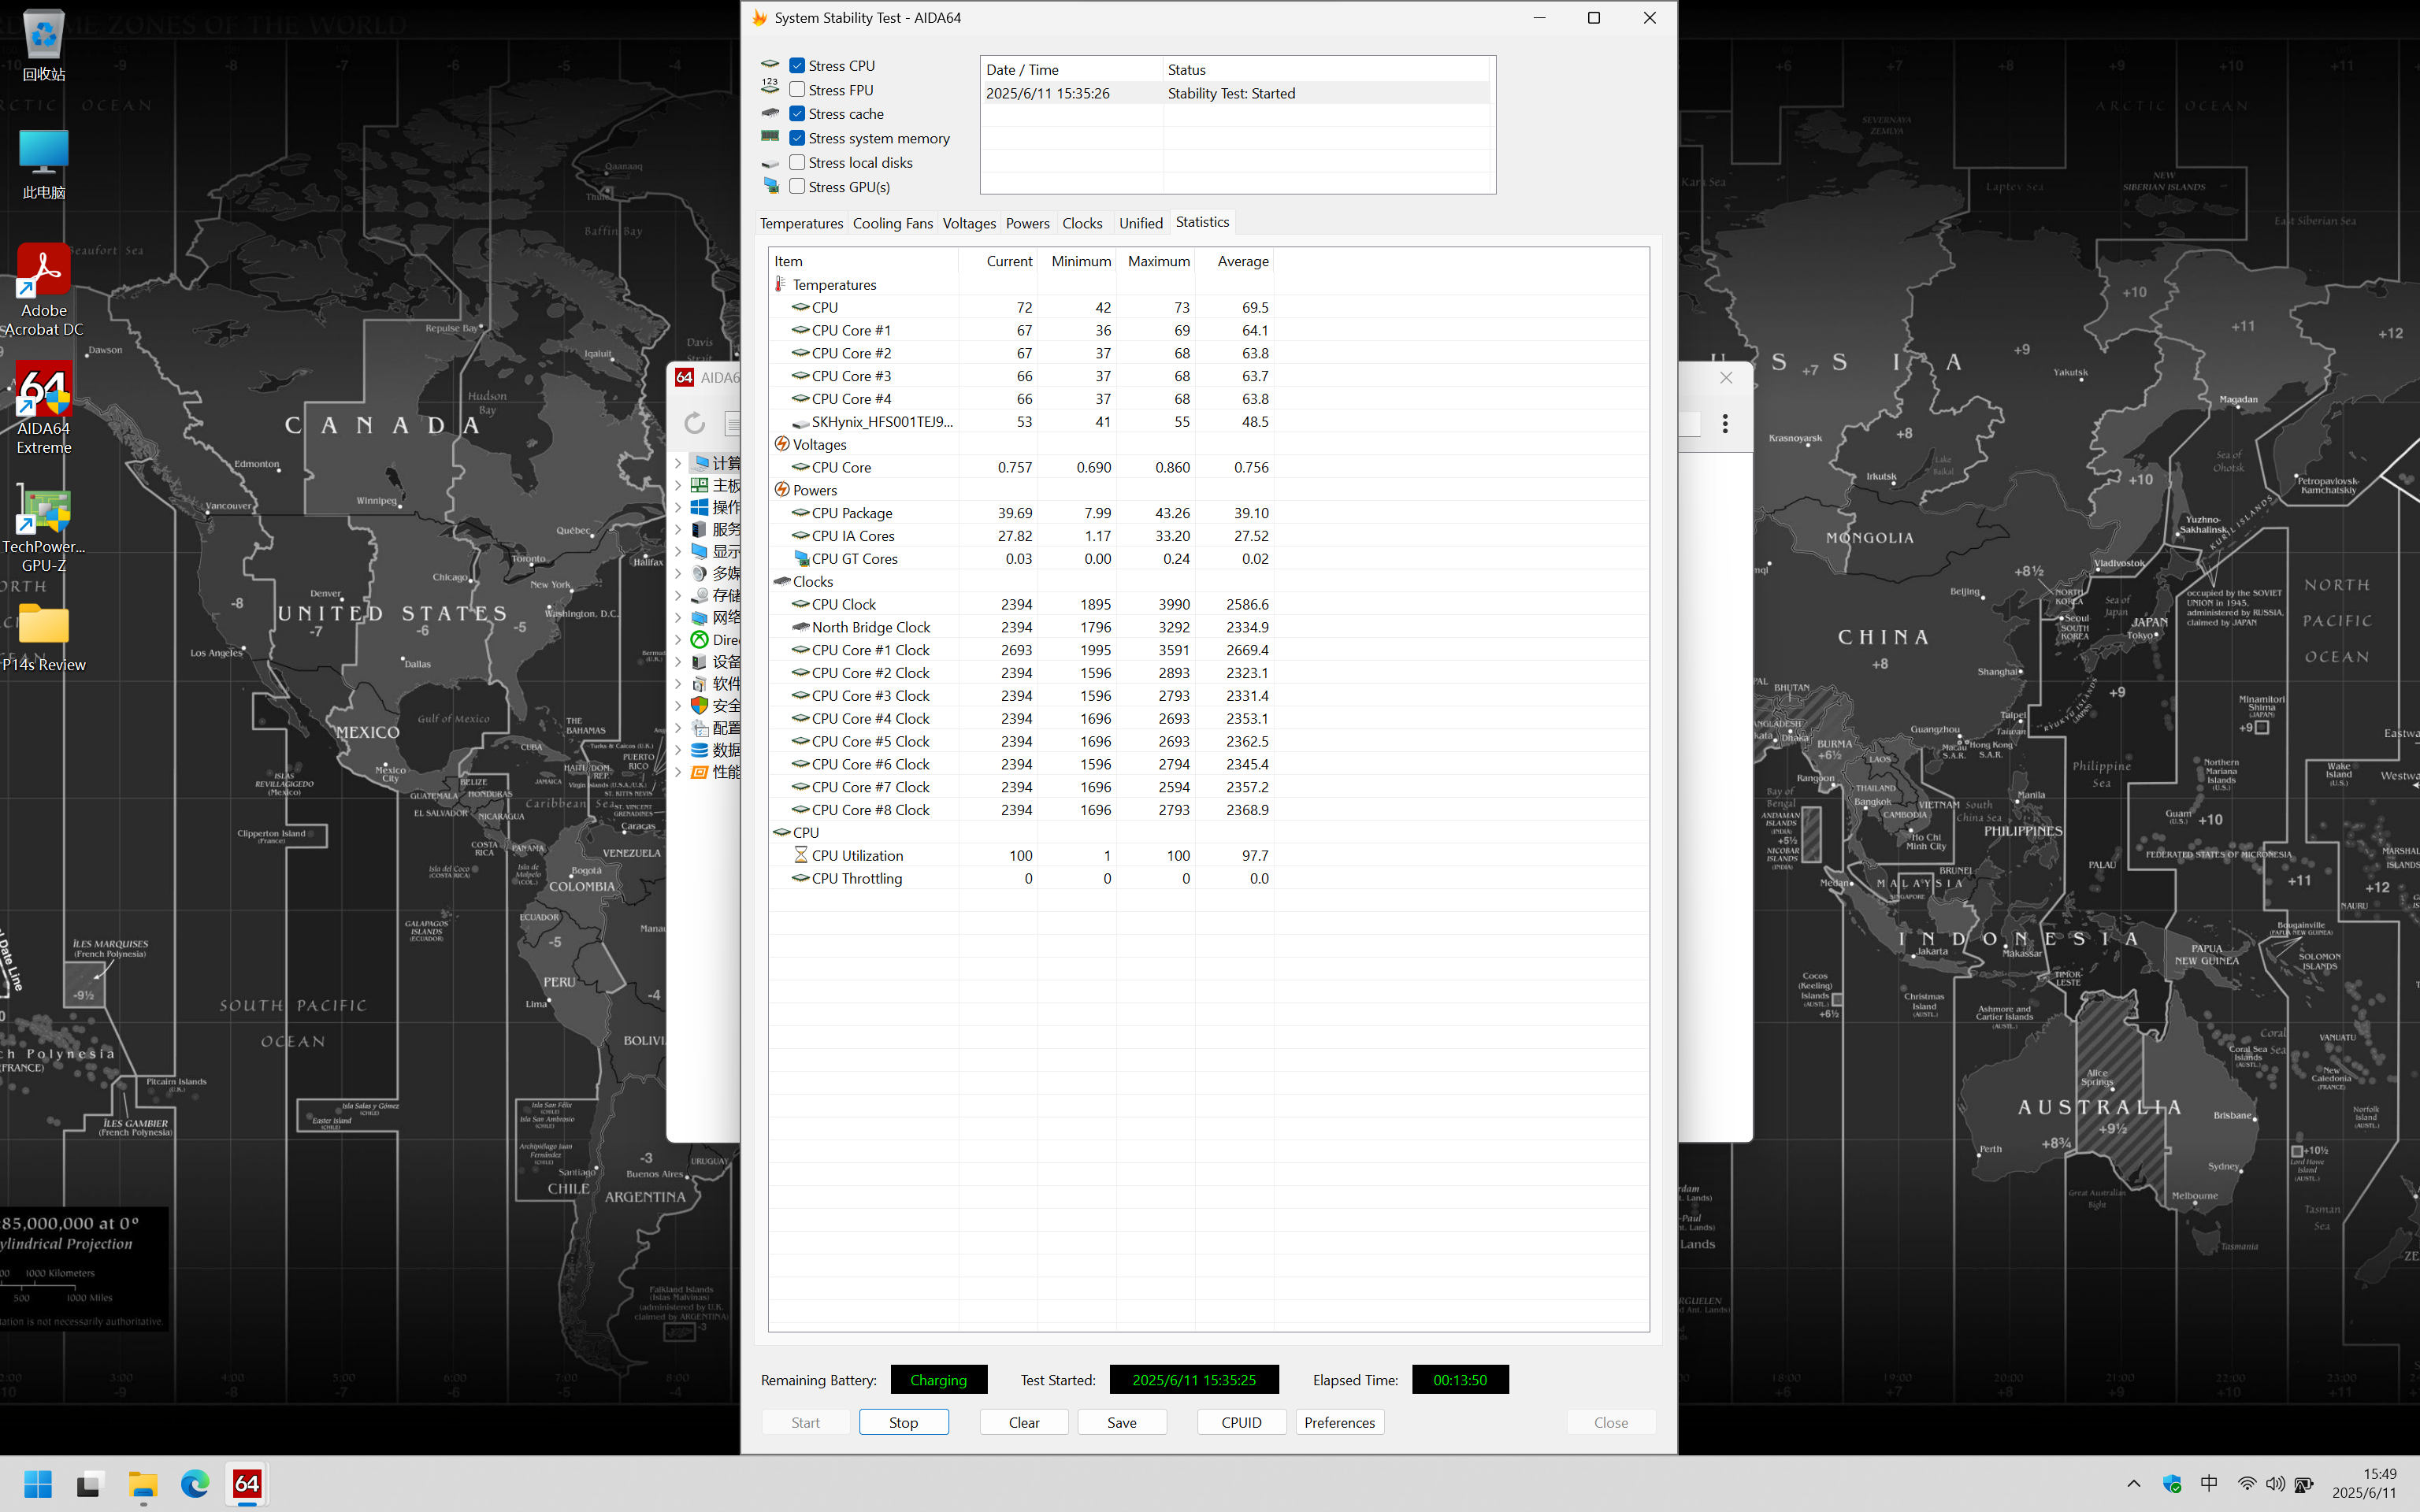Click the SKHynix drive icon in statistics
This screenshot has width=2420, height=1512.
tap(801, 422)
